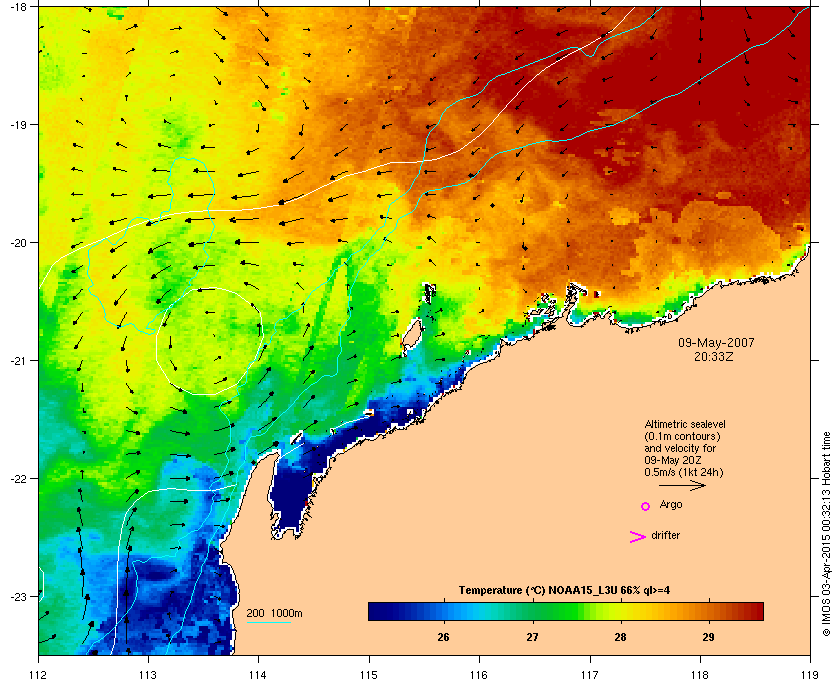Click the '200 1000m' bathymetry label
This screenshot has width=840, height=680.
274,613
